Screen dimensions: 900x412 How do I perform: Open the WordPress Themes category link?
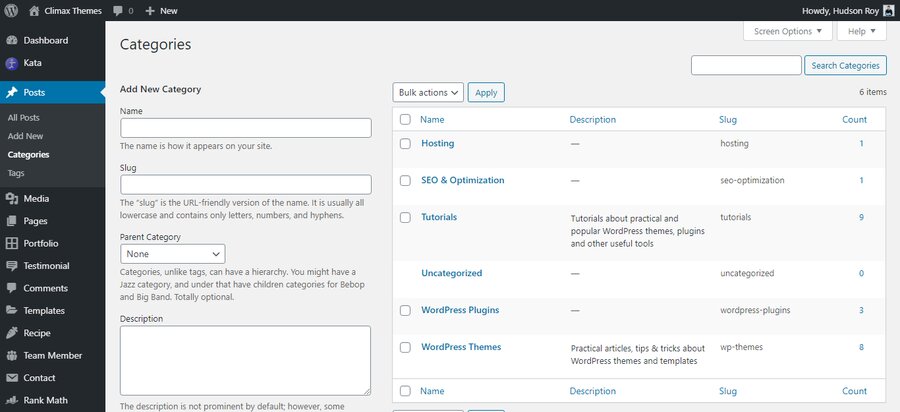tap(461, 347)
